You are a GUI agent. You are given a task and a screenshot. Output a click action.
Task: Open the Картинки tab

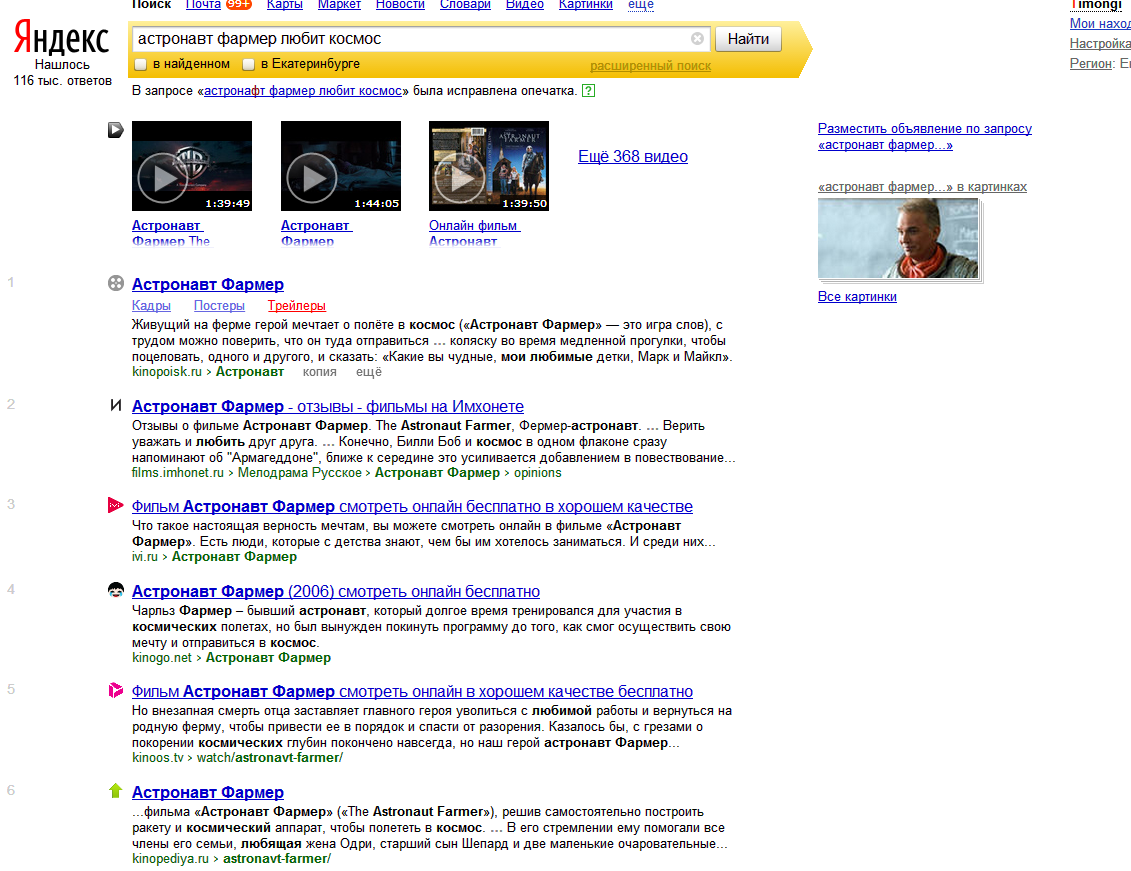(x=586, y=4)
